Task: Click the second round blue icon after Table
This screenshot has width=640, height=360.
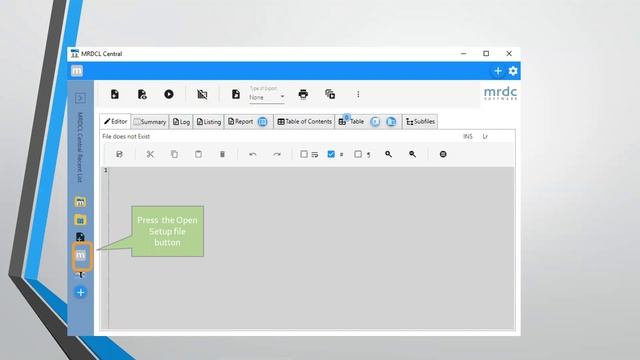Action: point(391,122)
